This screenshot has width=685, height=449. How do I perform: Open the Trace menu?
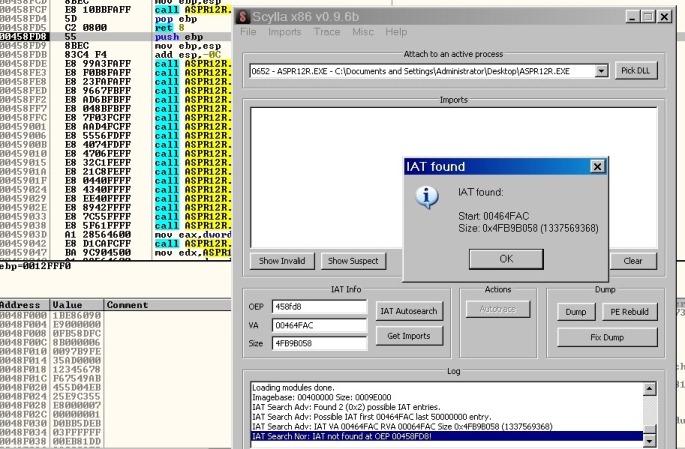click(327, 32)
